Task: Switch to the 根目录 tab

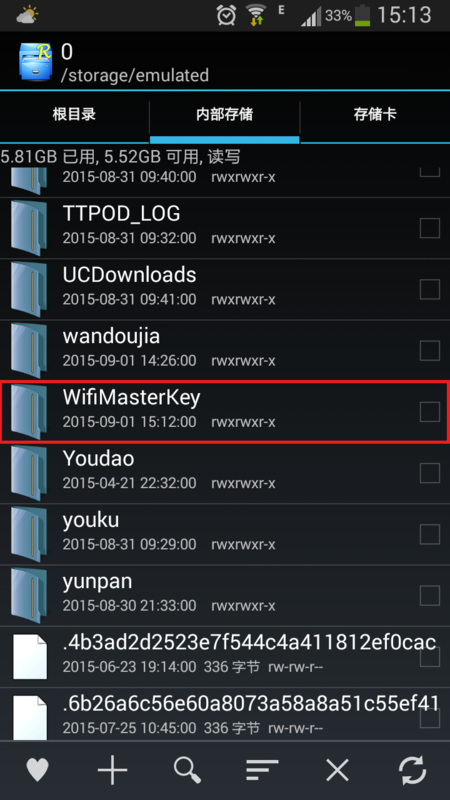Action: [x=74, y=114]
